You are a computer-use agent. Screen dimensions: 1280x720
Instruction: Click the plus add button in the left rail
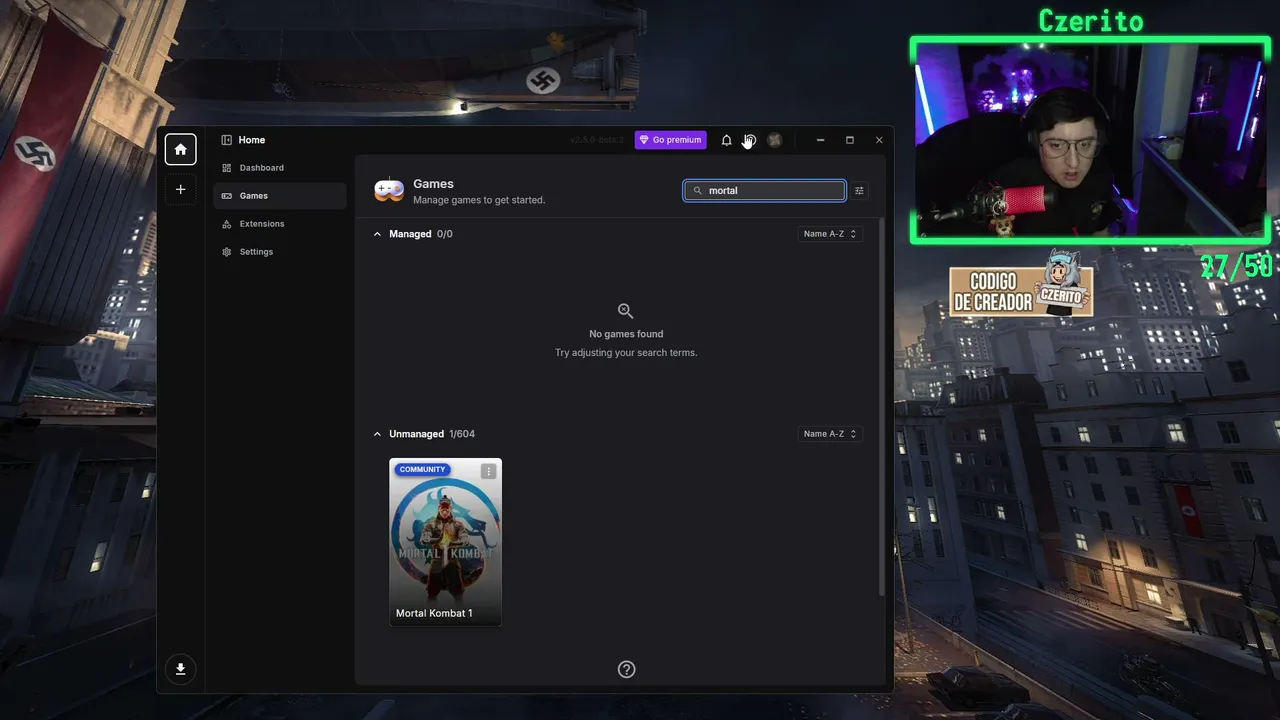(180, 189)
